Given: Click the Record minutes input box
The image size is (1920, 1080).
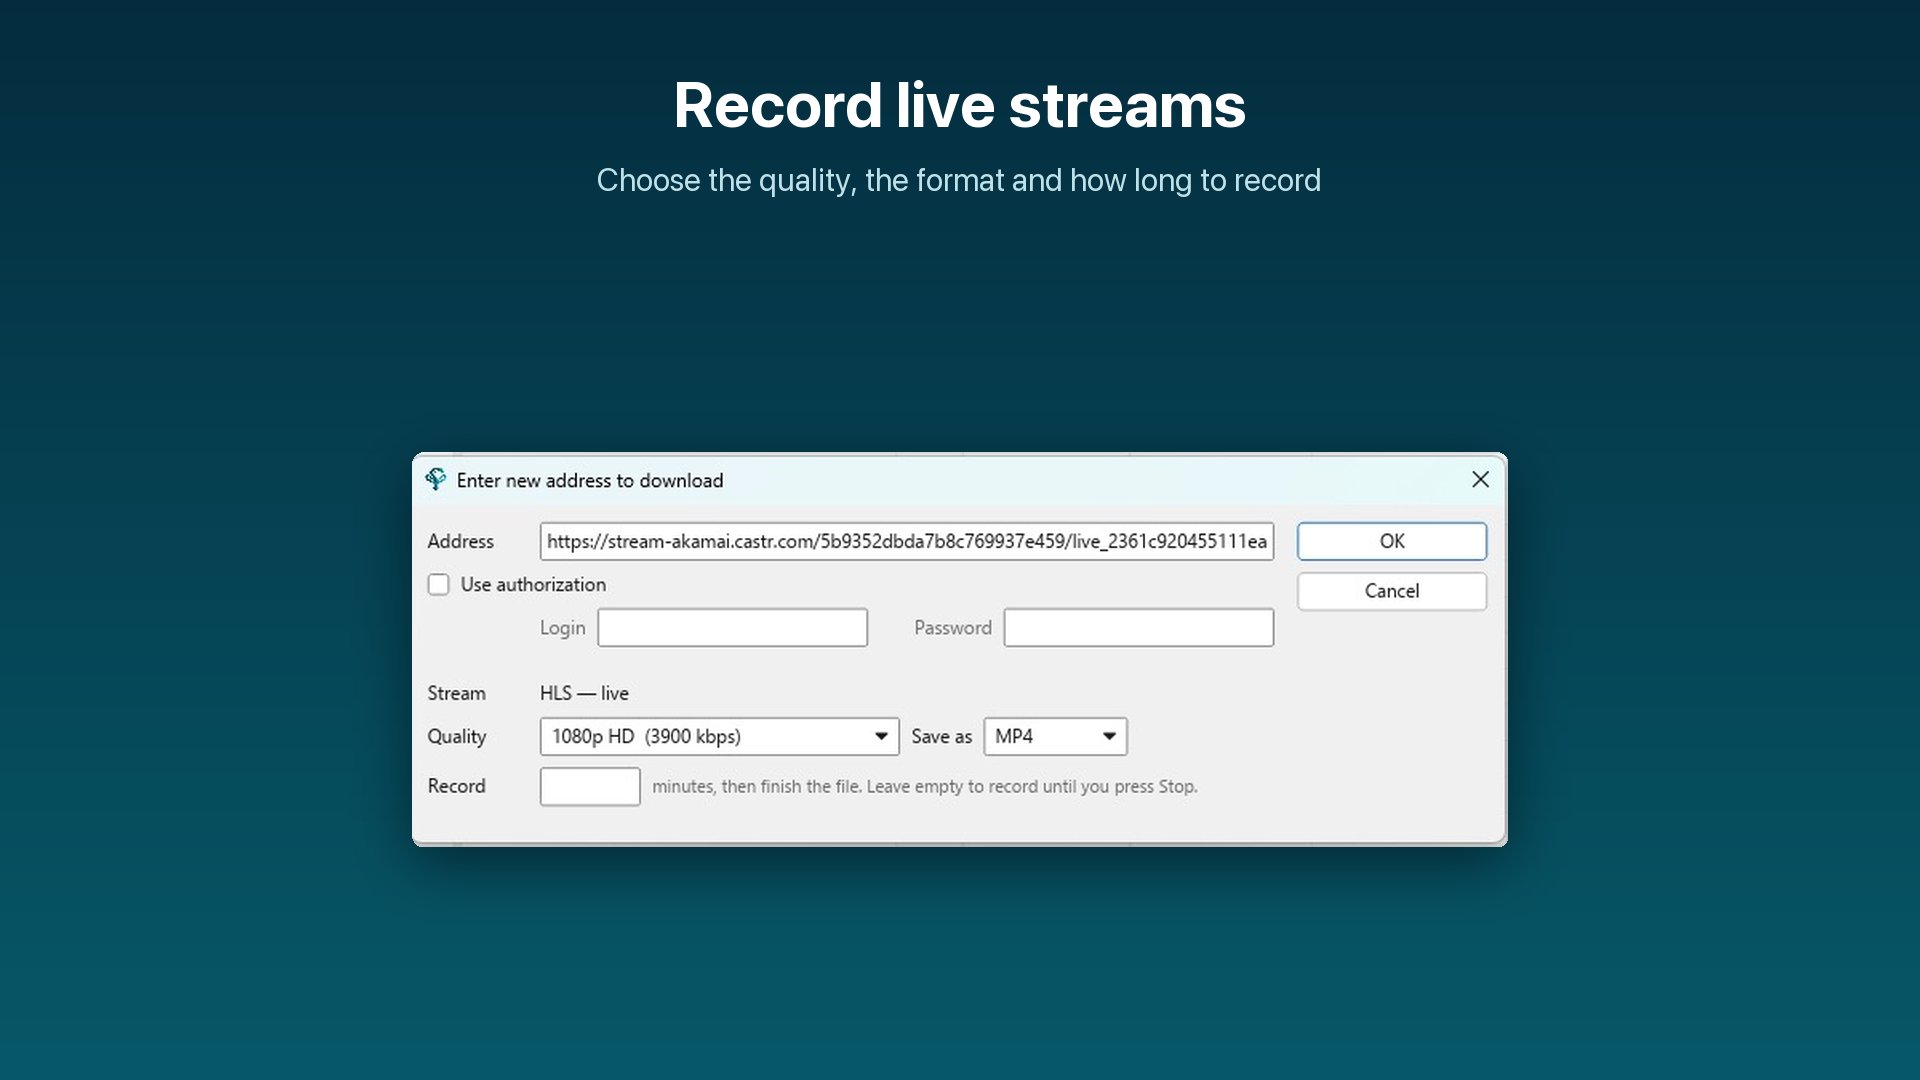Looking at the screenshot, I should click(590, 786).
